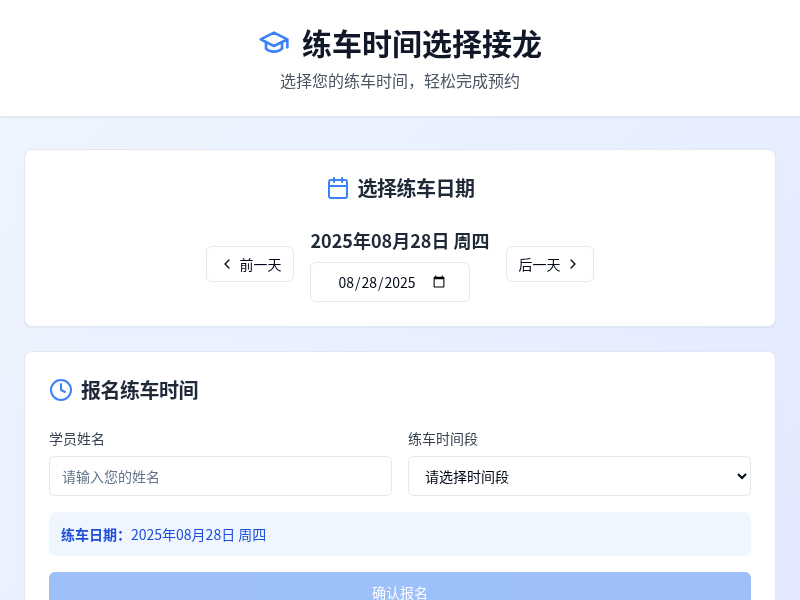This screenshot has height=600, width=800.
Task: Click the heading date 2025年08月28日 周四
Action: (400, 241)
